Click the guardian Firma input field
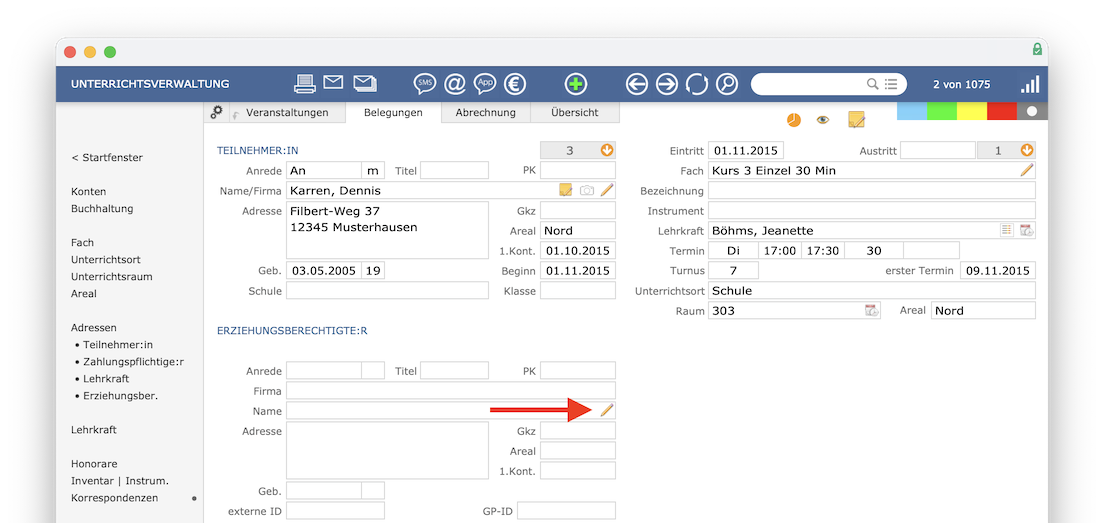This screenshot has height=523, width=1104. coord(451,391)
